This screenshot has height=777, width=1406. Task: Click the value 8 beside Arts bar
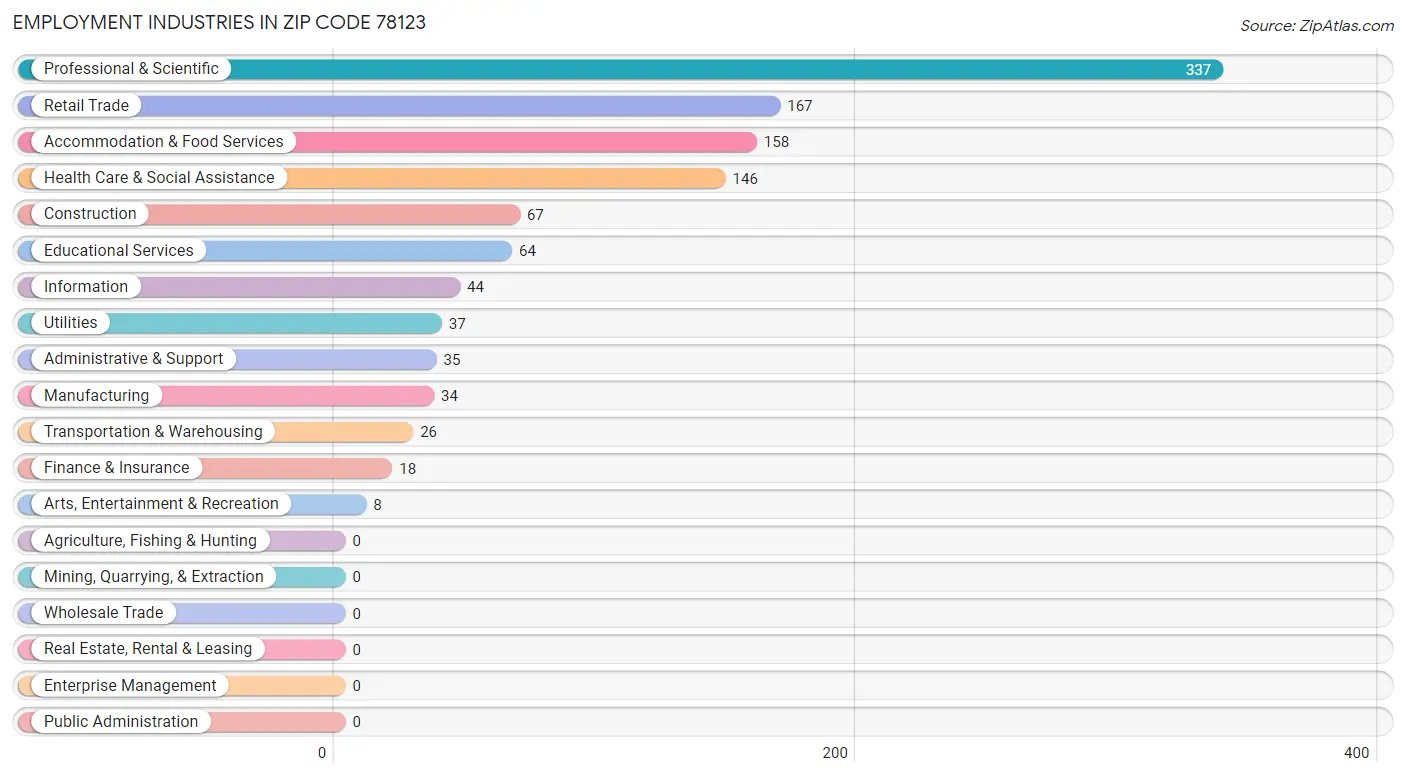[x=377, y=504]
